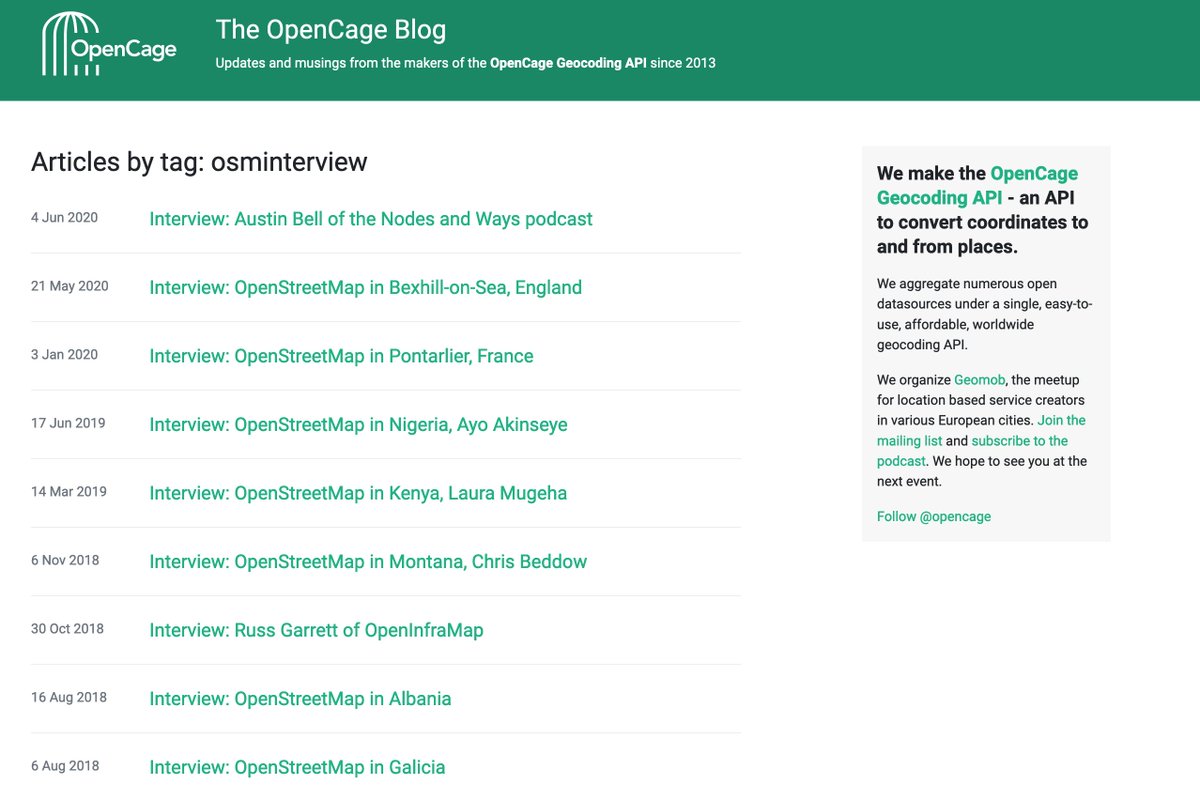Select the 4 Jun 2020 date text
This screenshot has width=1200, height=800.
pos(63,216)
